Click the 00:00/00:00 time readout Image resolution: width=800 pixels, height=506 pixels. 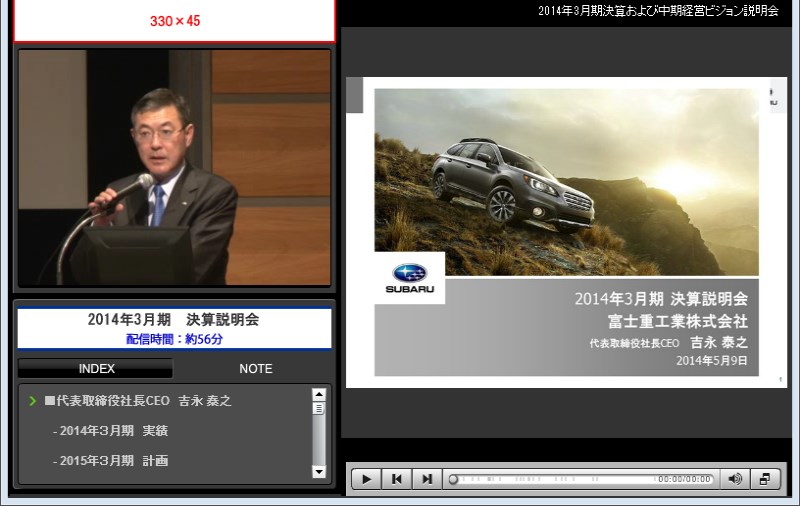coord(684,479)
